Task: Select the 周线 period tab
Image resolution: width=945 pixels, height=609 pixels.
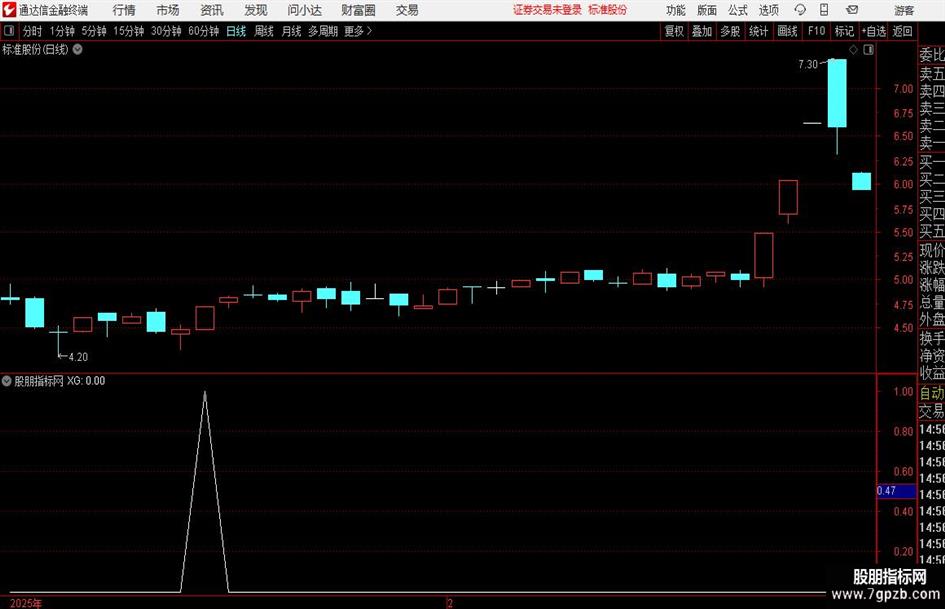Action: pyautogui.click(x=263, y=31)
